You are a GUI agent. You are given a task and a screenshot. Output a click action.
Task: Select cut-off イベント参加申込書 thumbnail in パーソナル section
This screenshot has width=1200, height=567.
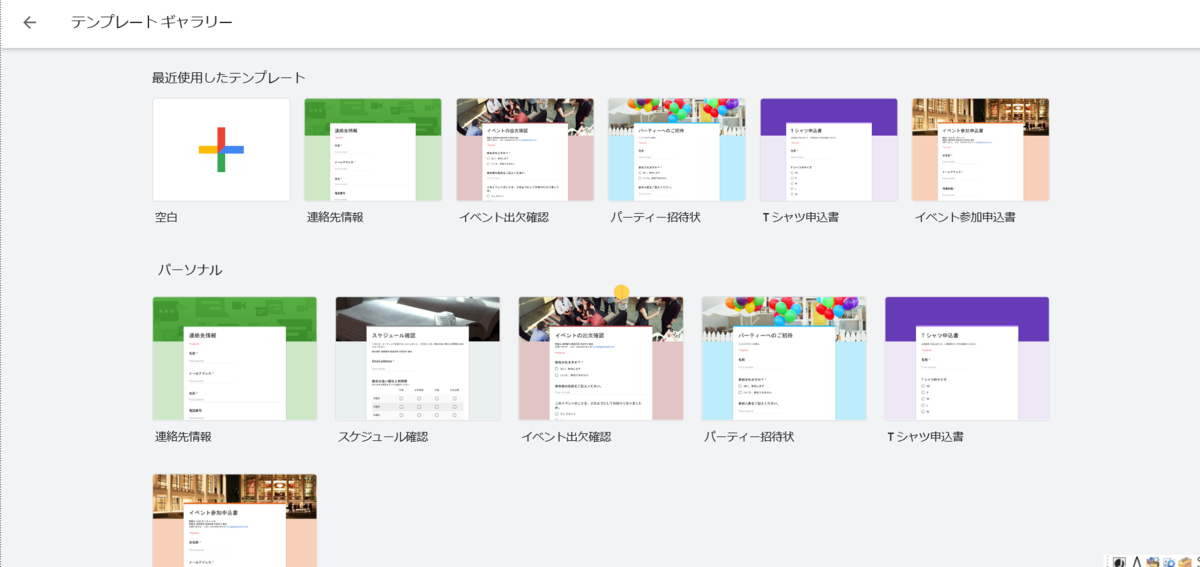(x=235, y=520)
